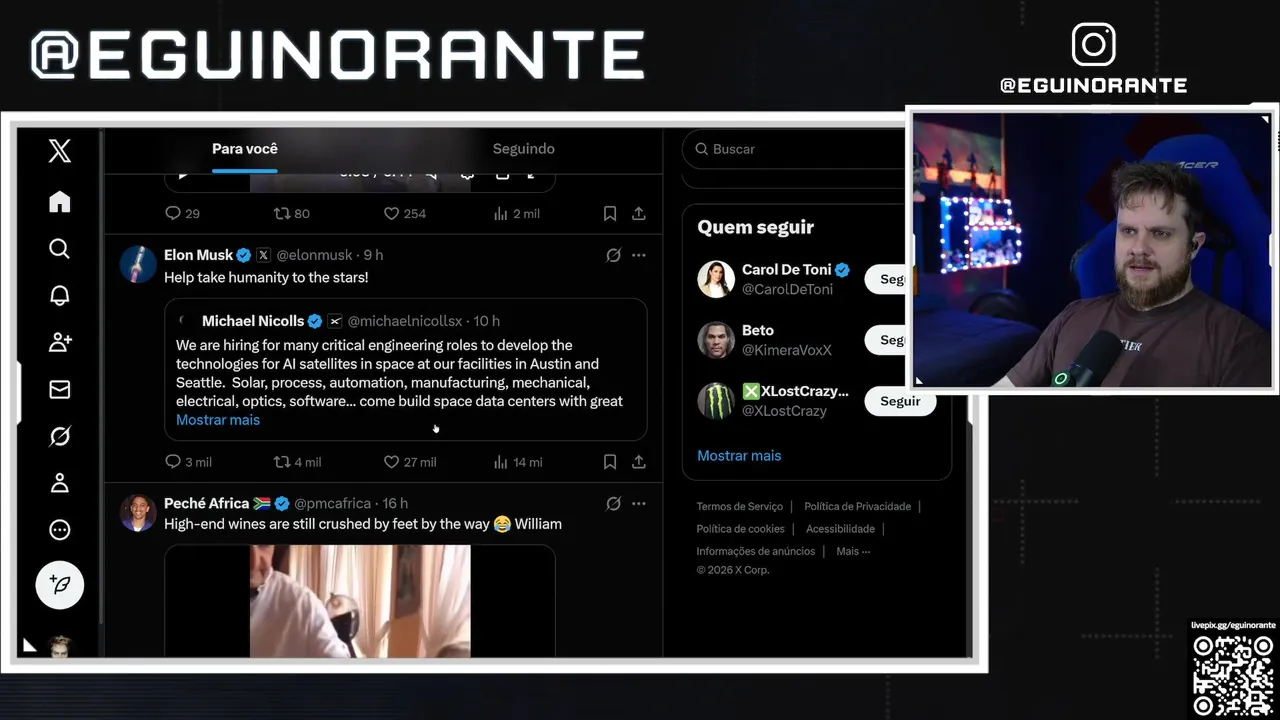
Task: Click the @pmcafrica handle
Action: tap(333, 503)
